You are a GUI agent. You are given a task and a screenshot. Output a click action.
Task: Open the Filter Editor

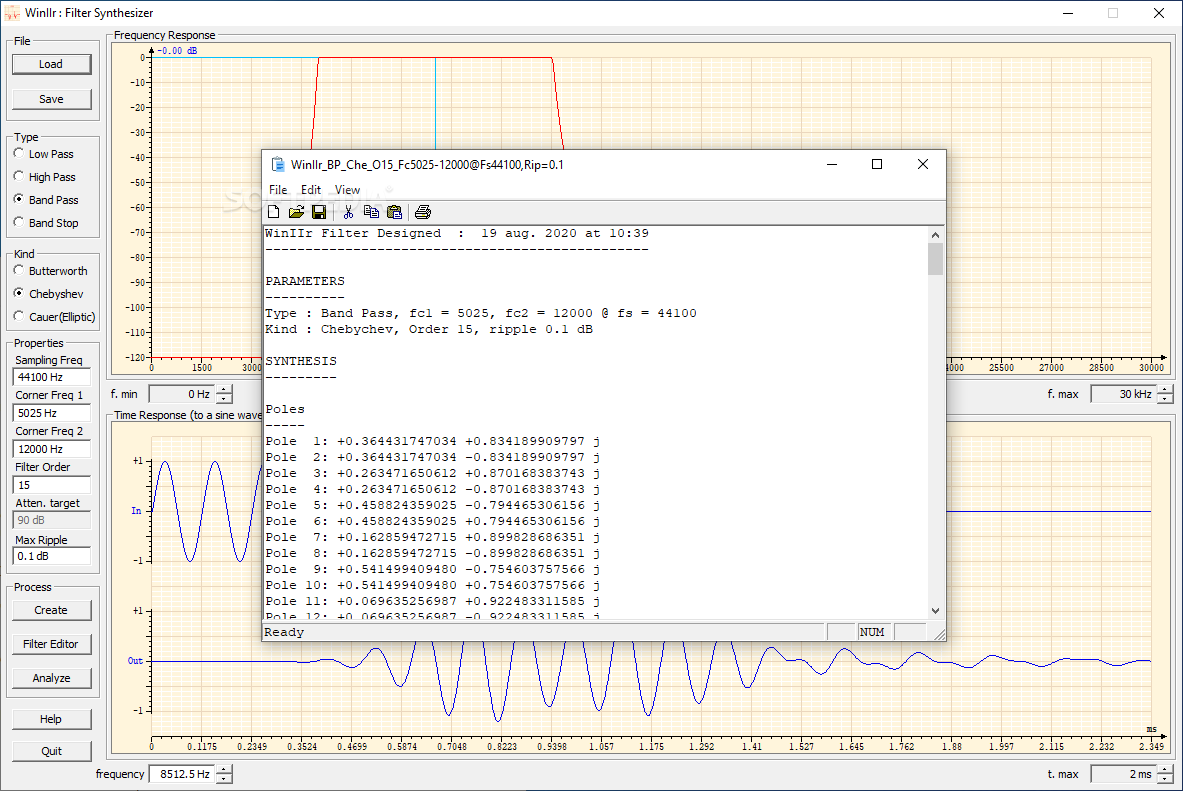[x=51, y=644]
